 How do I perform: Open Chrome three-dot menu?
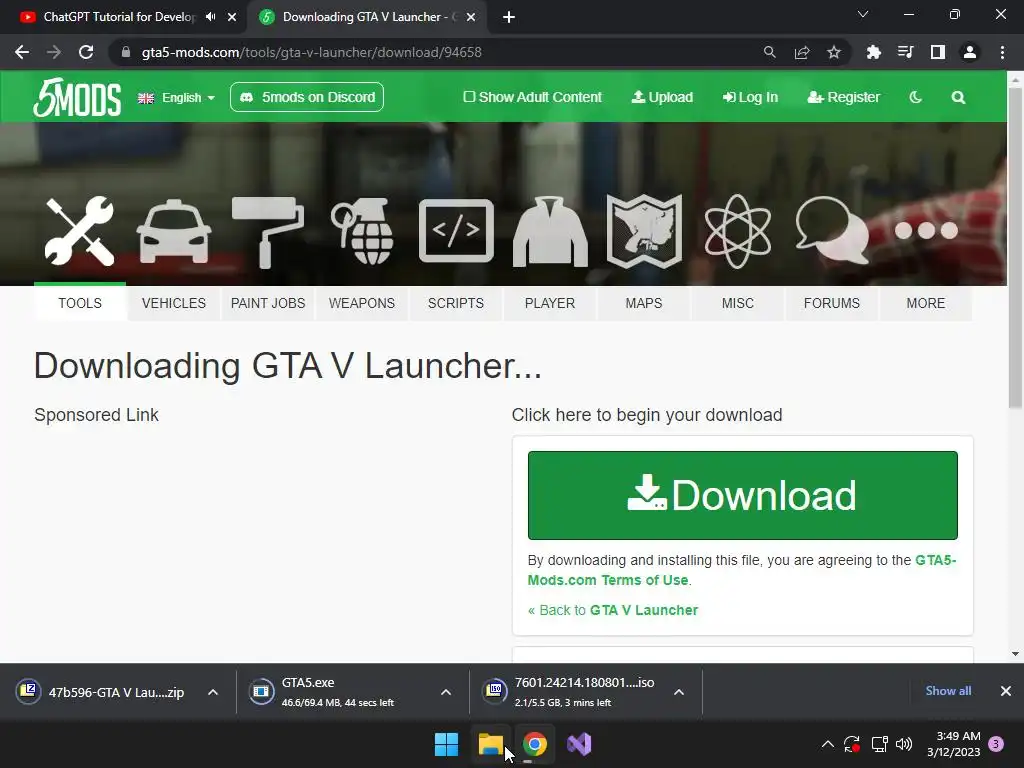click(1002, 52)
